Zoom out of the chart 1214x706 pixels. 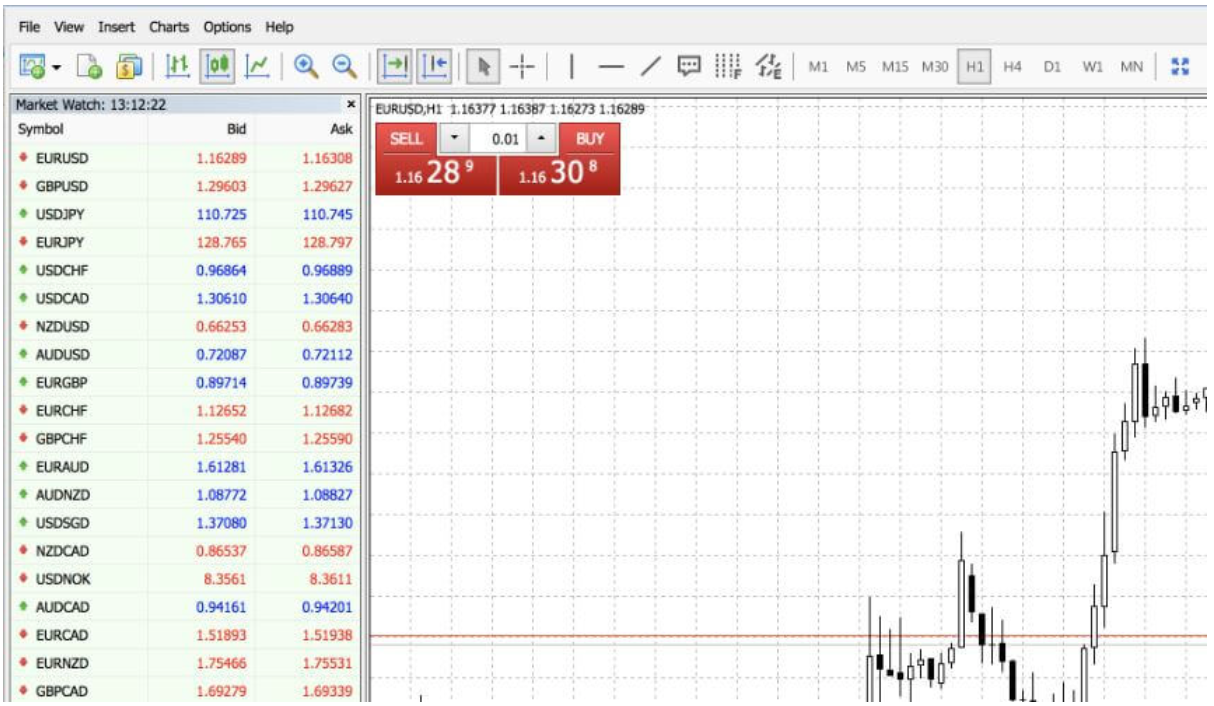click(344, 66)
